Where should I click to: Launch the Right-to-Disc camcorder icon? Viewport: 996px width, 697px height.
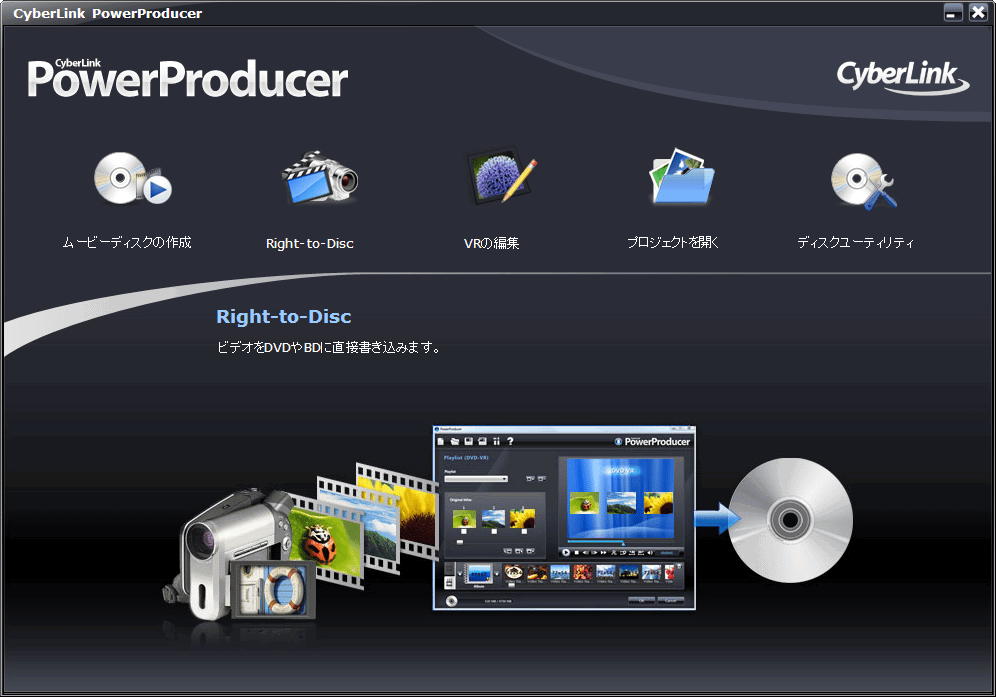(320, 177)
